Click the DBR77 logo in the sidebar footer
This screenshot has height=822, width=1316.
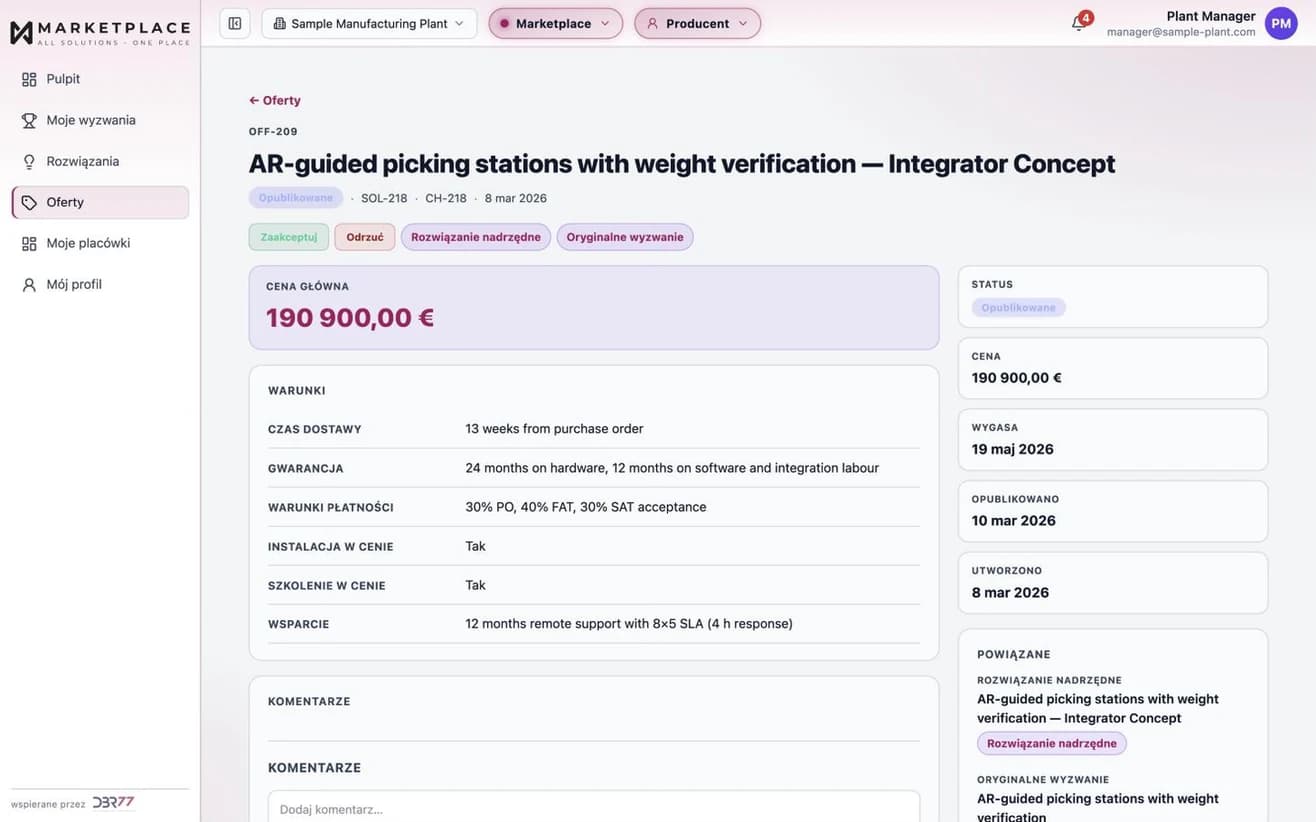(x=113, y=803)
